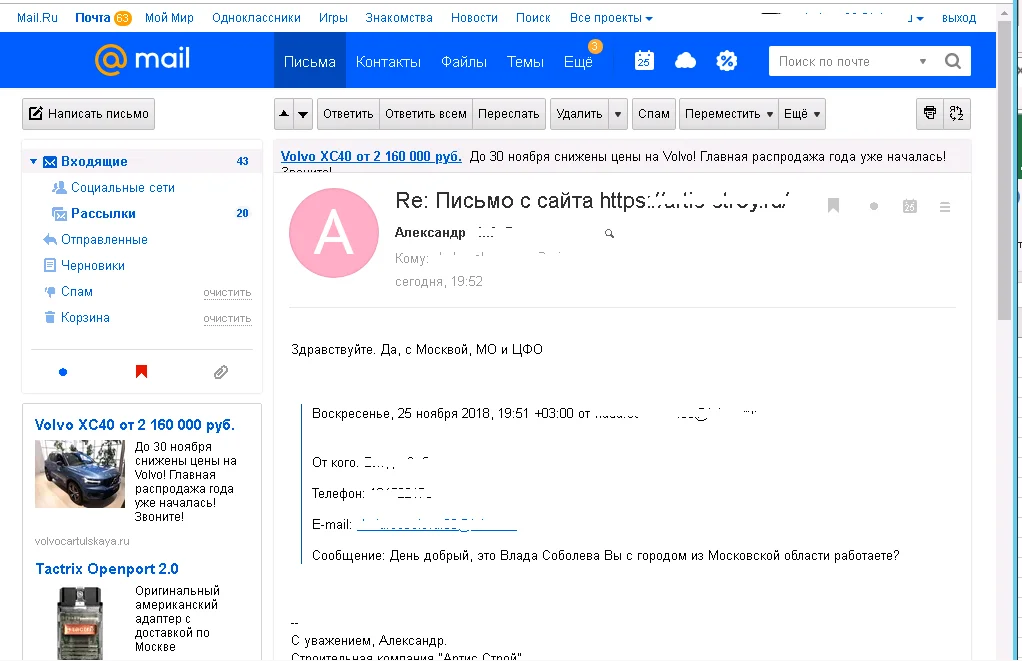Open the Спам folder
This screenshot has width=1022, height=661.
tap(77, 291)
